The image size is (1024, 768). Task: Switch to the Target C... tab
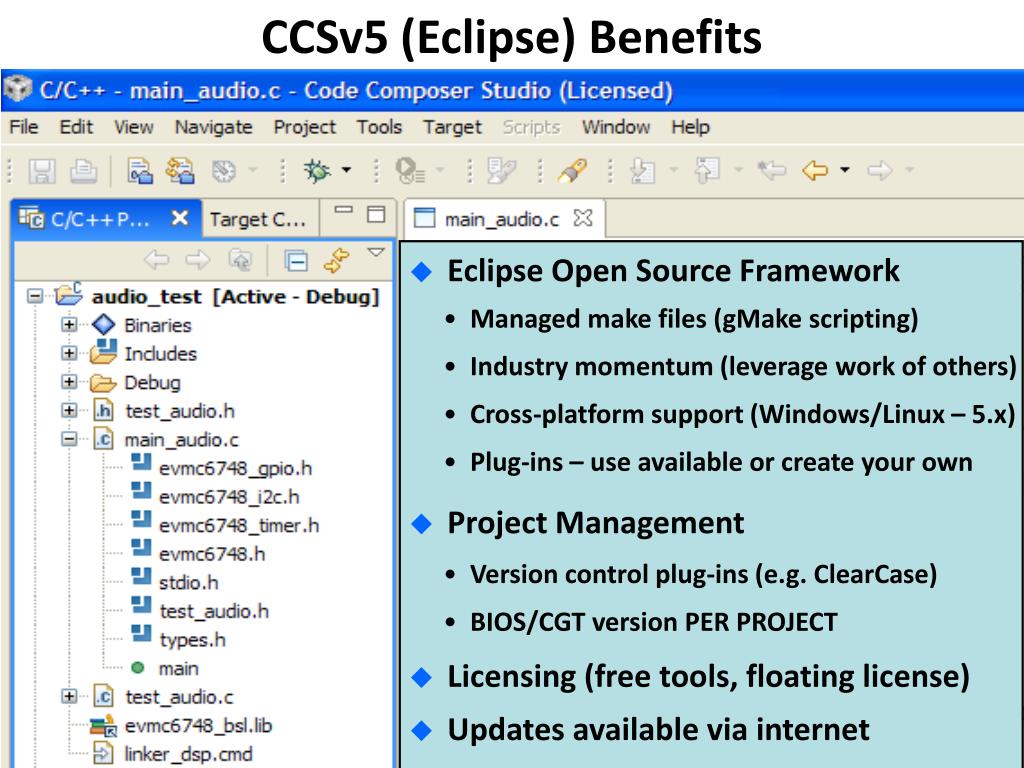coord(261,219)
